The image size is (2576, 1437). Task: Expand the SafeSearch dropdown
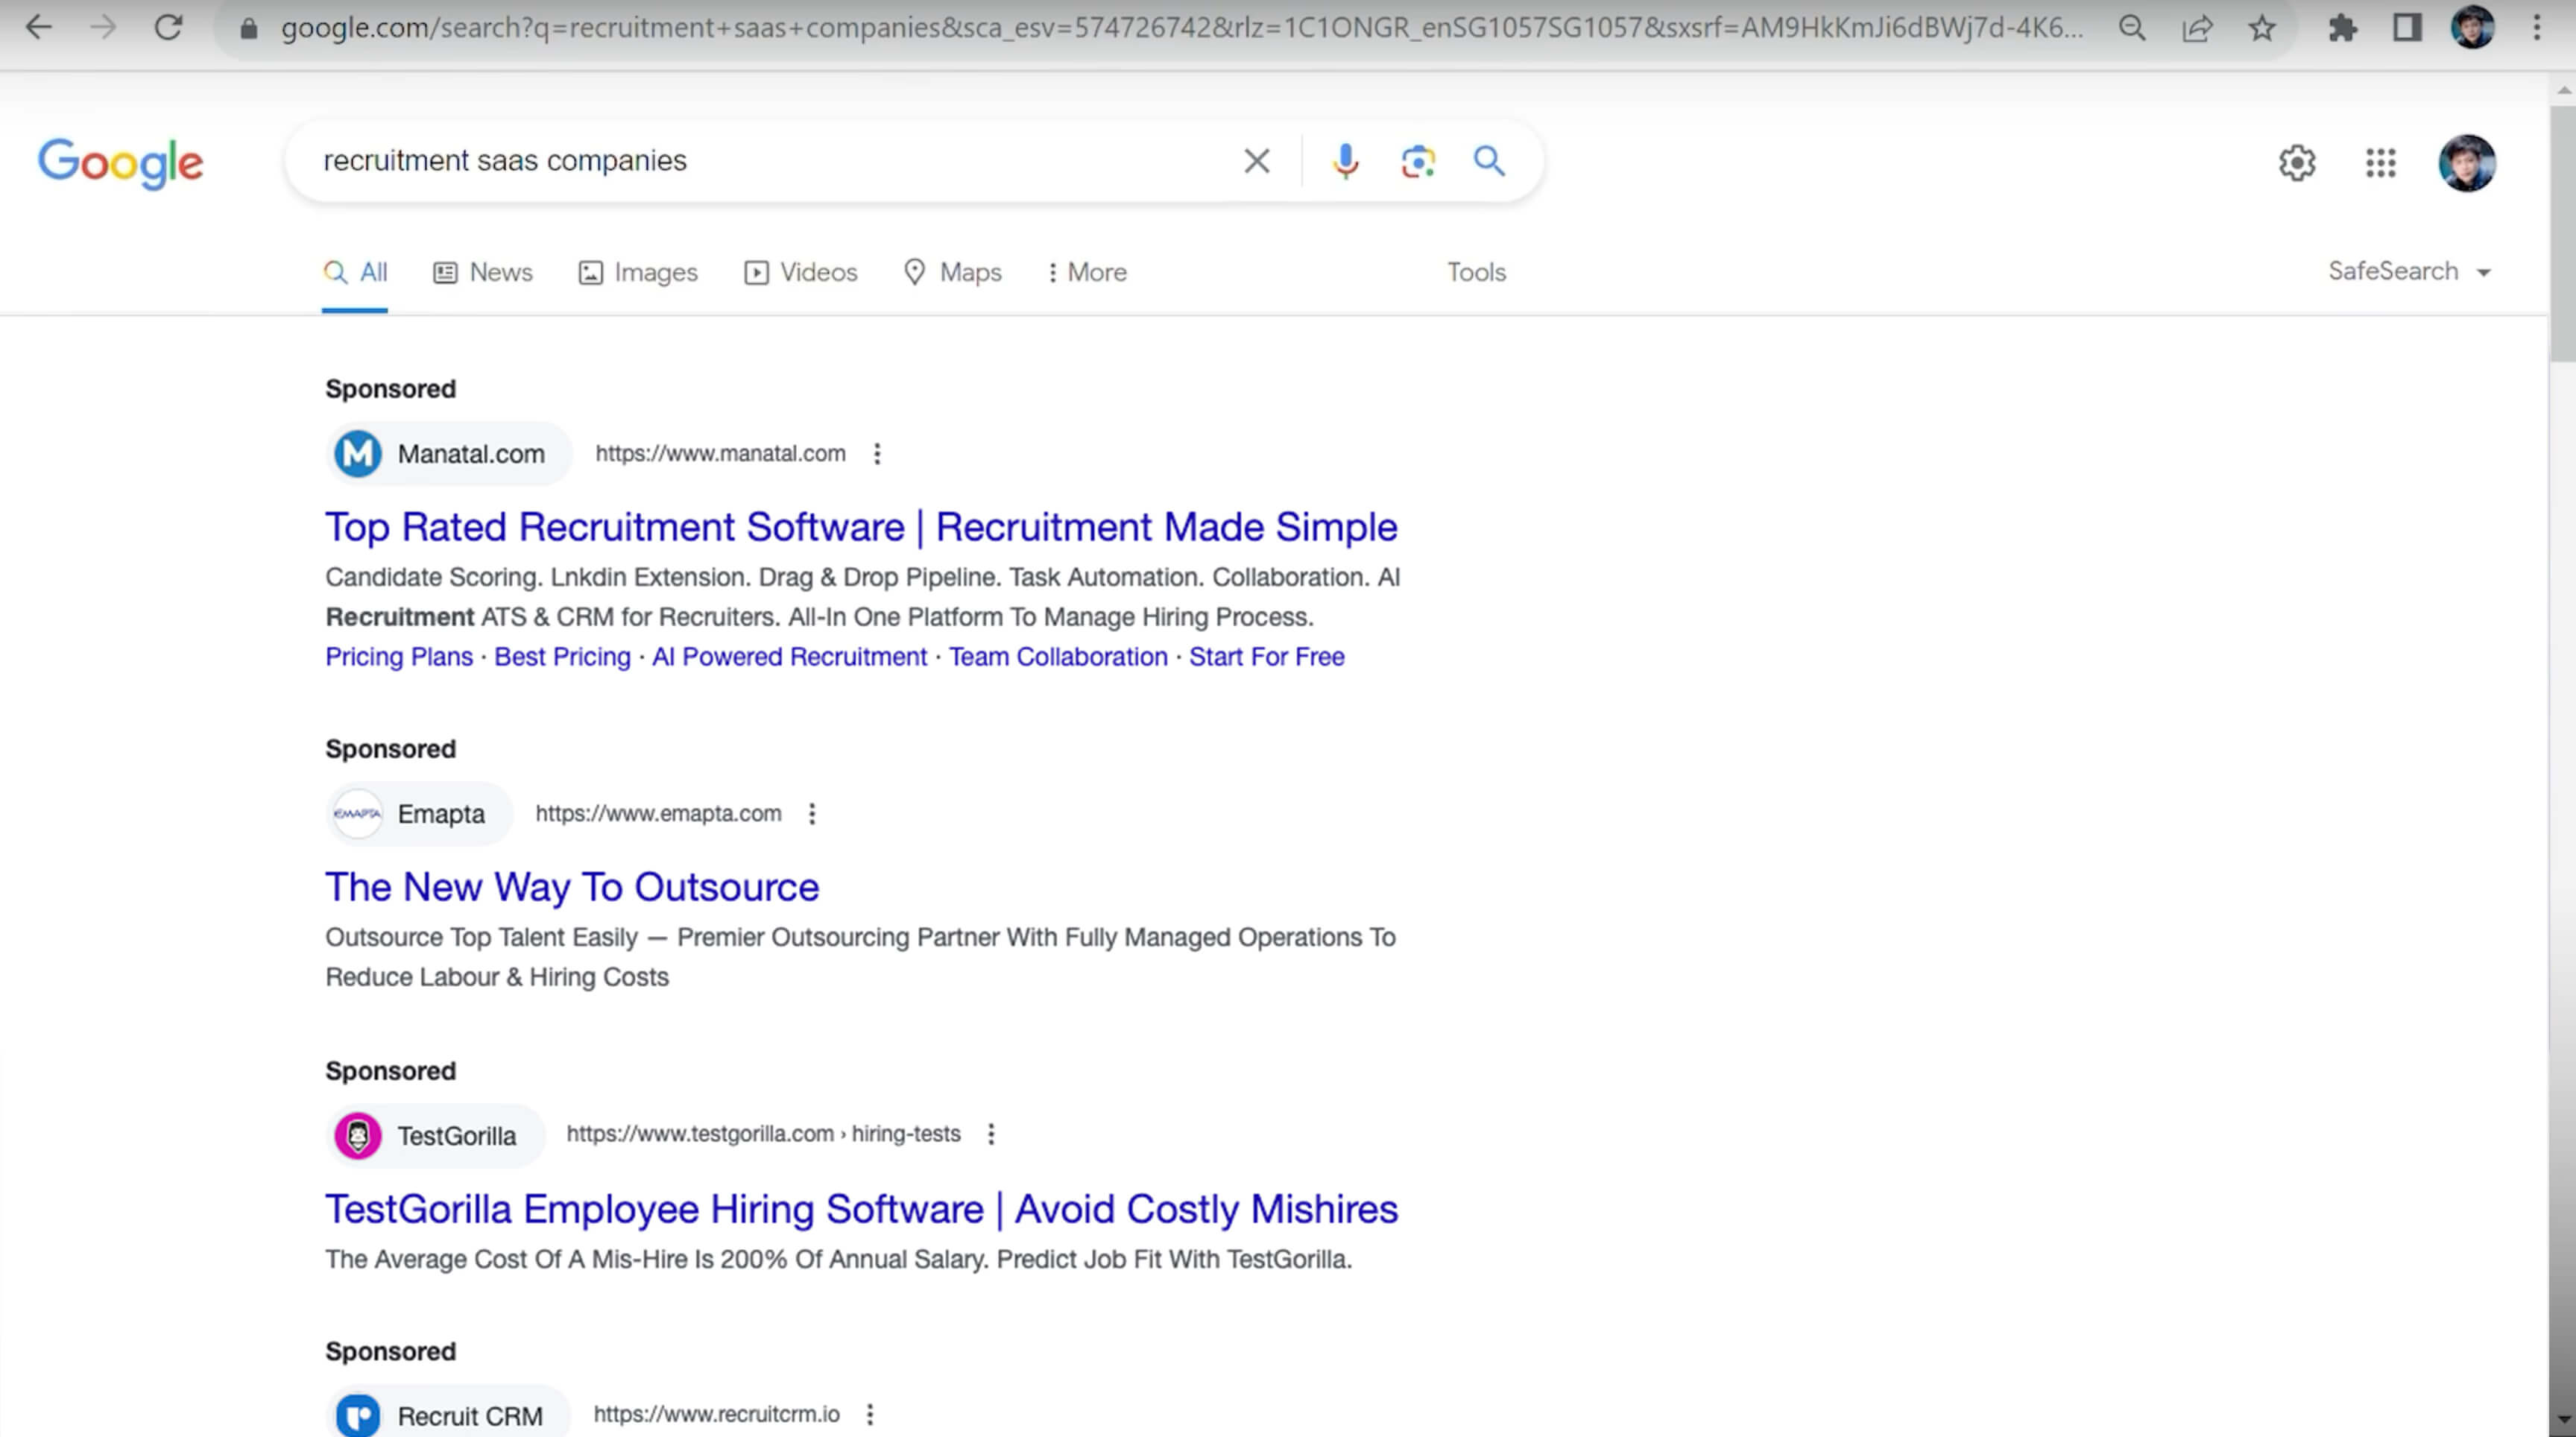click(2408, 272)
